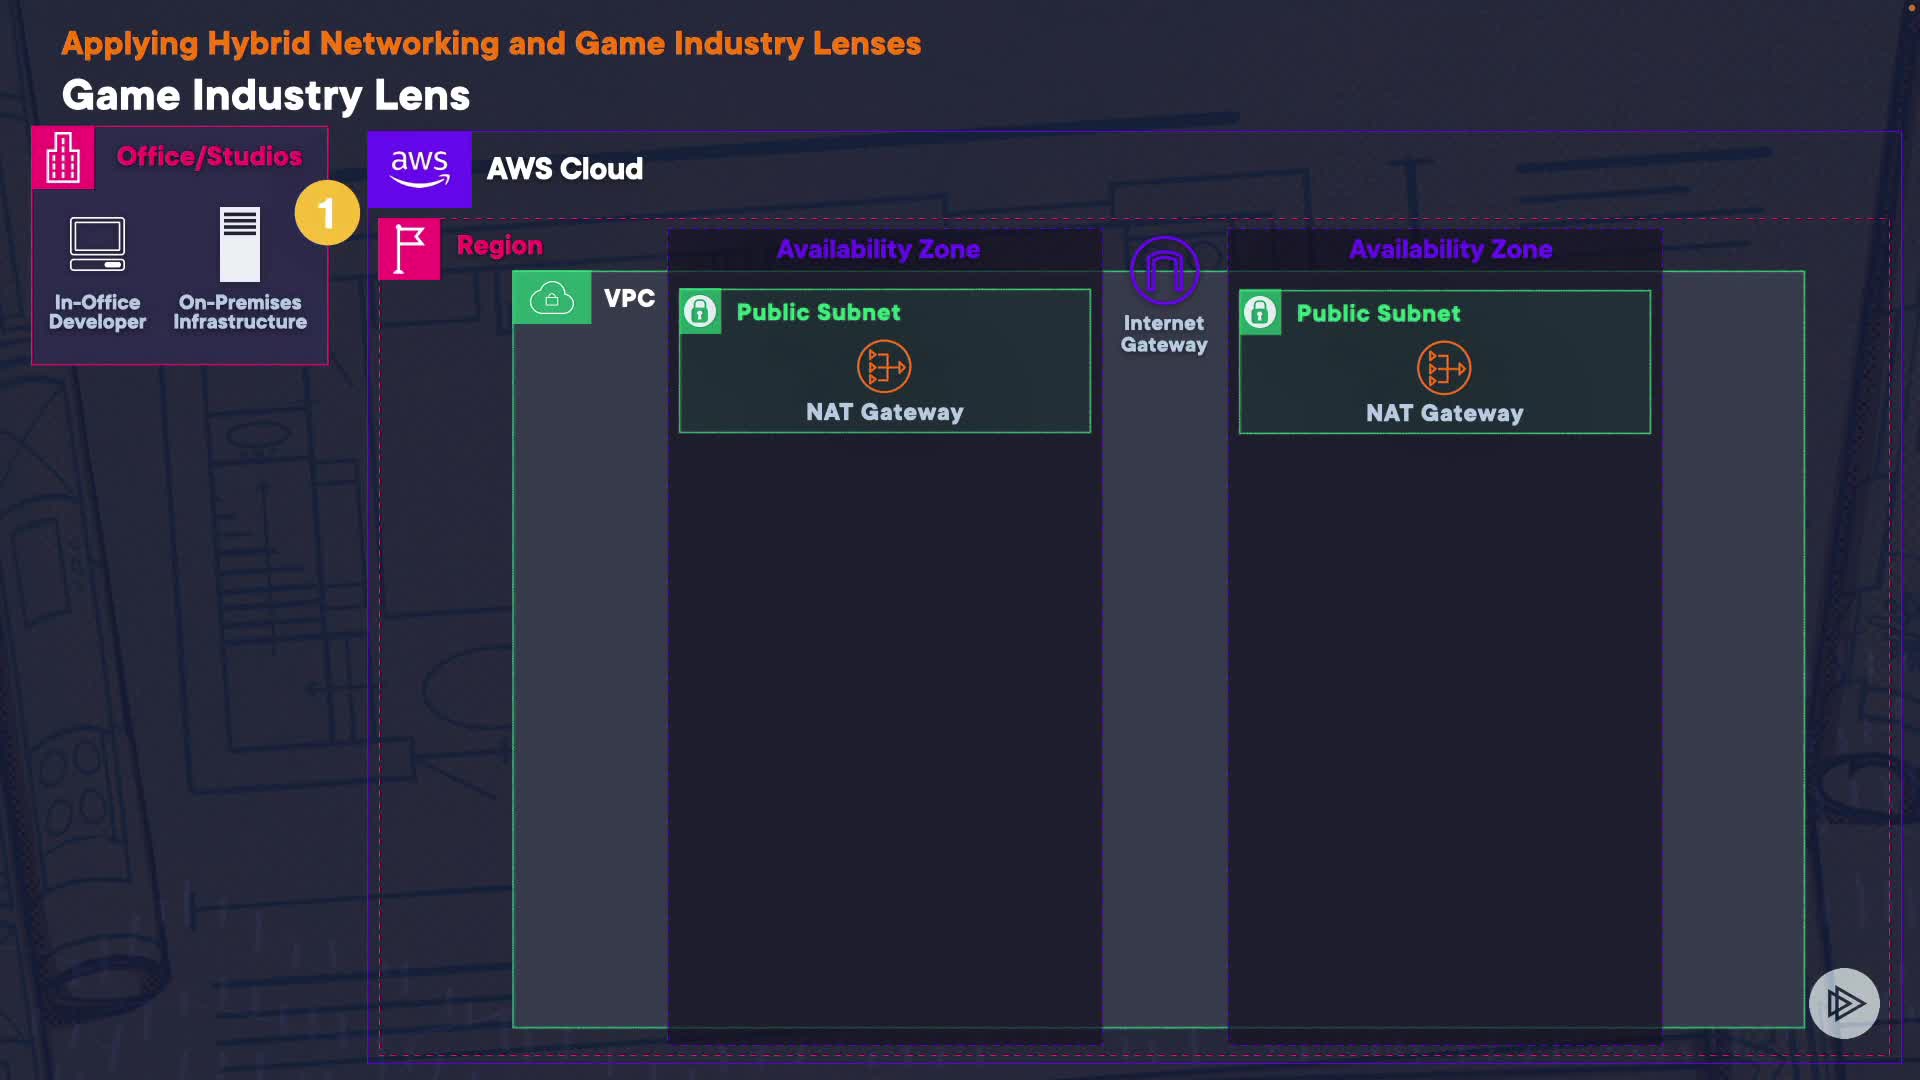Click the orange Applying Hybrid Networking title
Viewport: 1920px width, 1080px height.
tap(491, 44)
